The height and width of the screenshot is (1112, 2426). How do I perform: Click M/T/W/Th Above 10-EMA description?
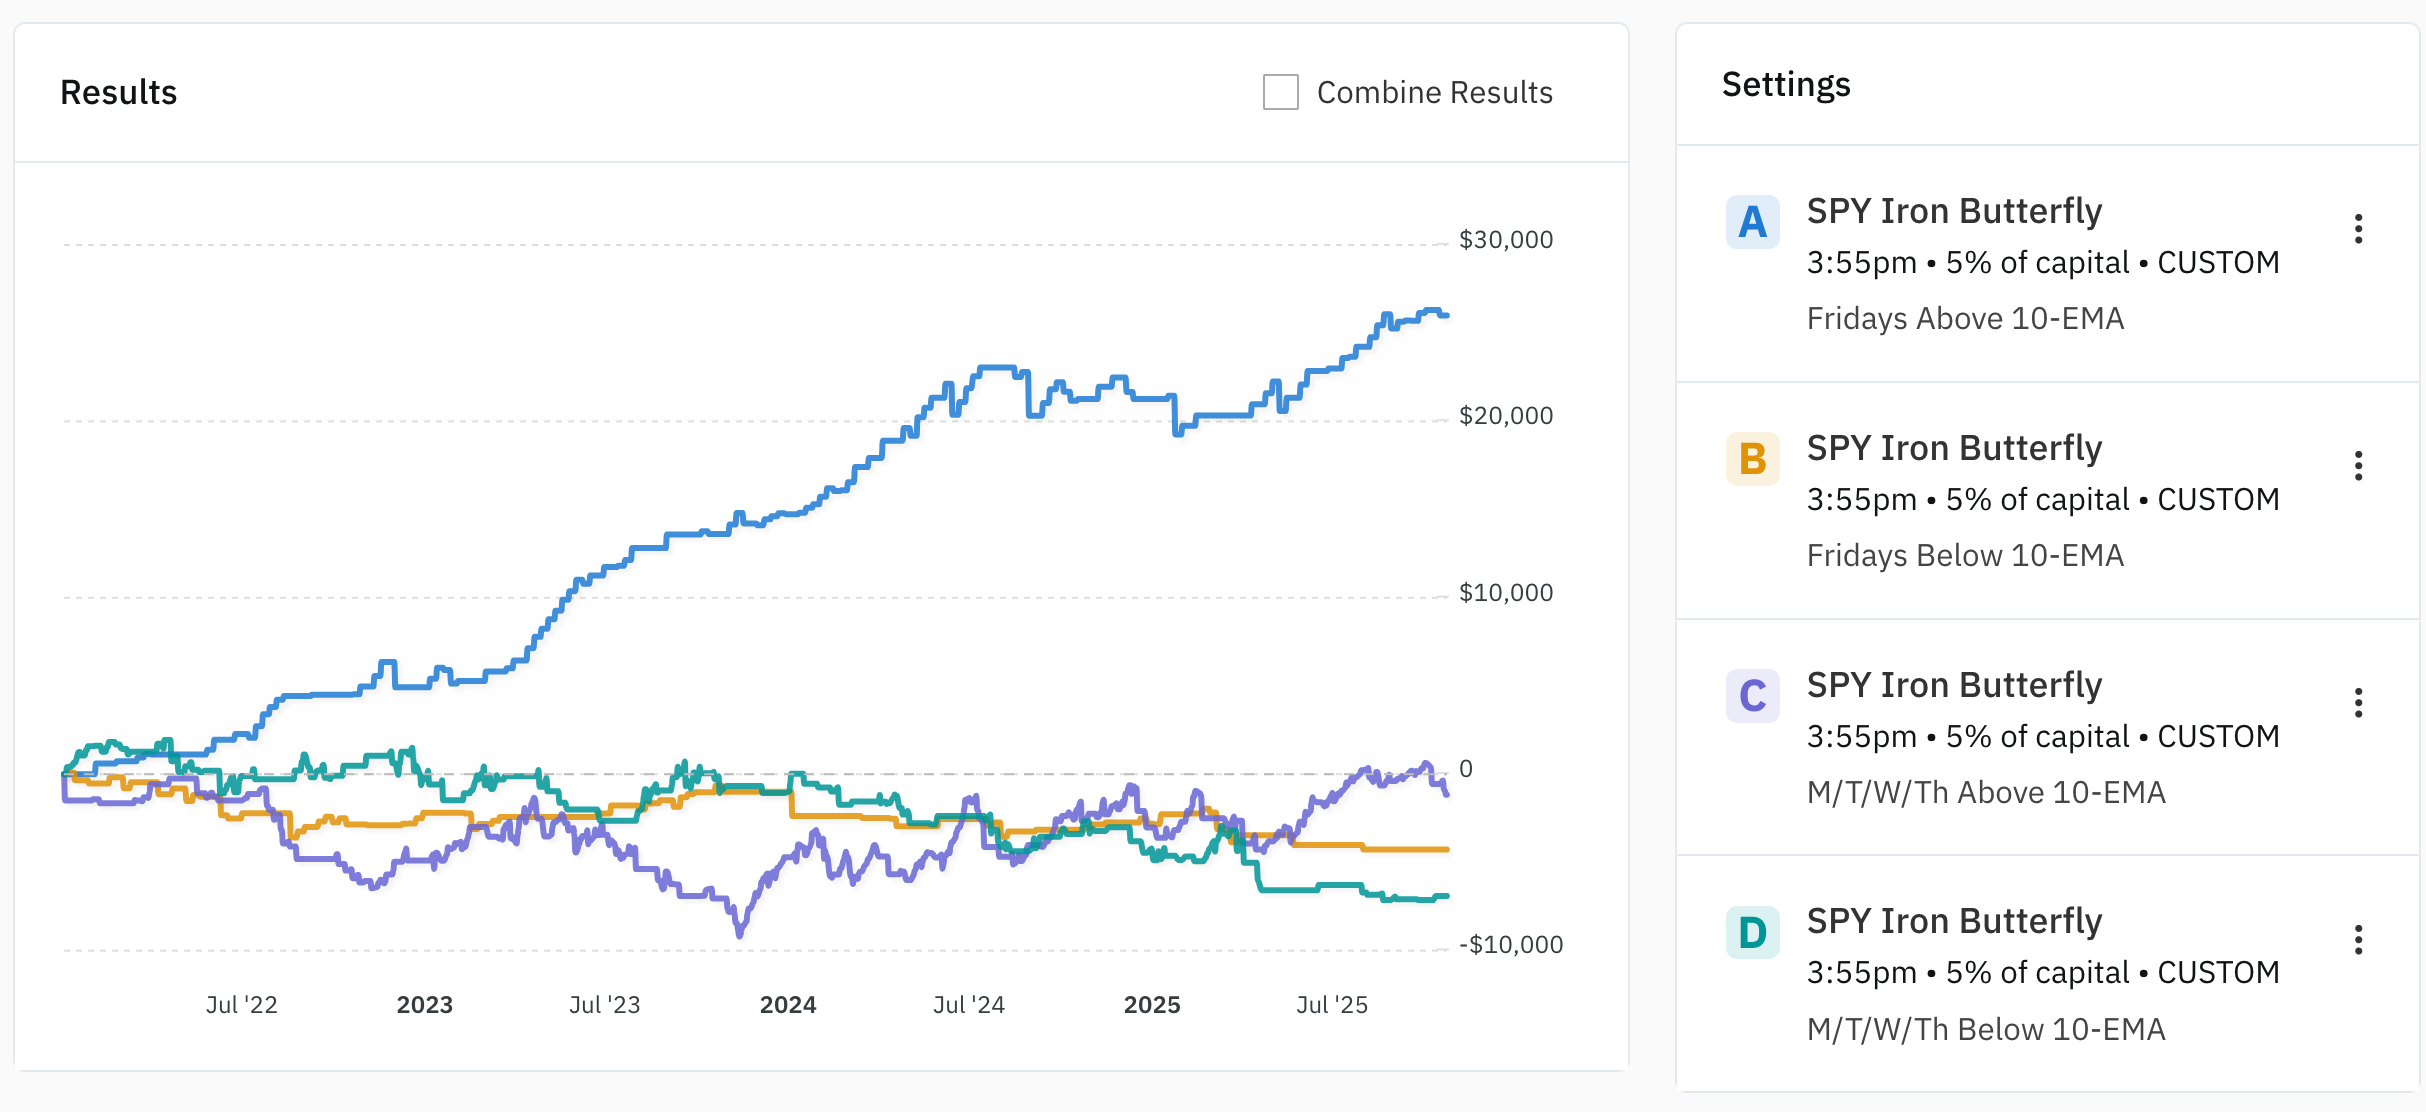click(1985, 792)
